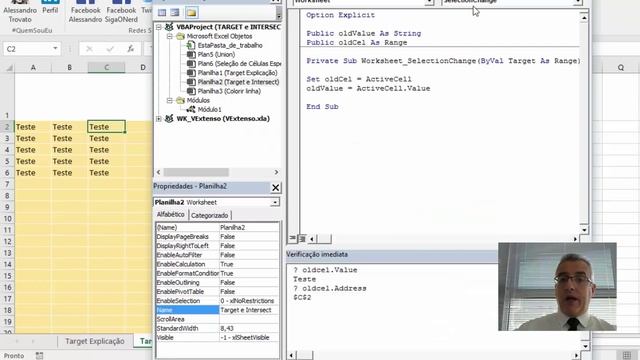Image resolution: width=640 pixels, height=360 pixels.
Task: Click View Object icon in Project Explorer
Action: click(x=175, y=12)
